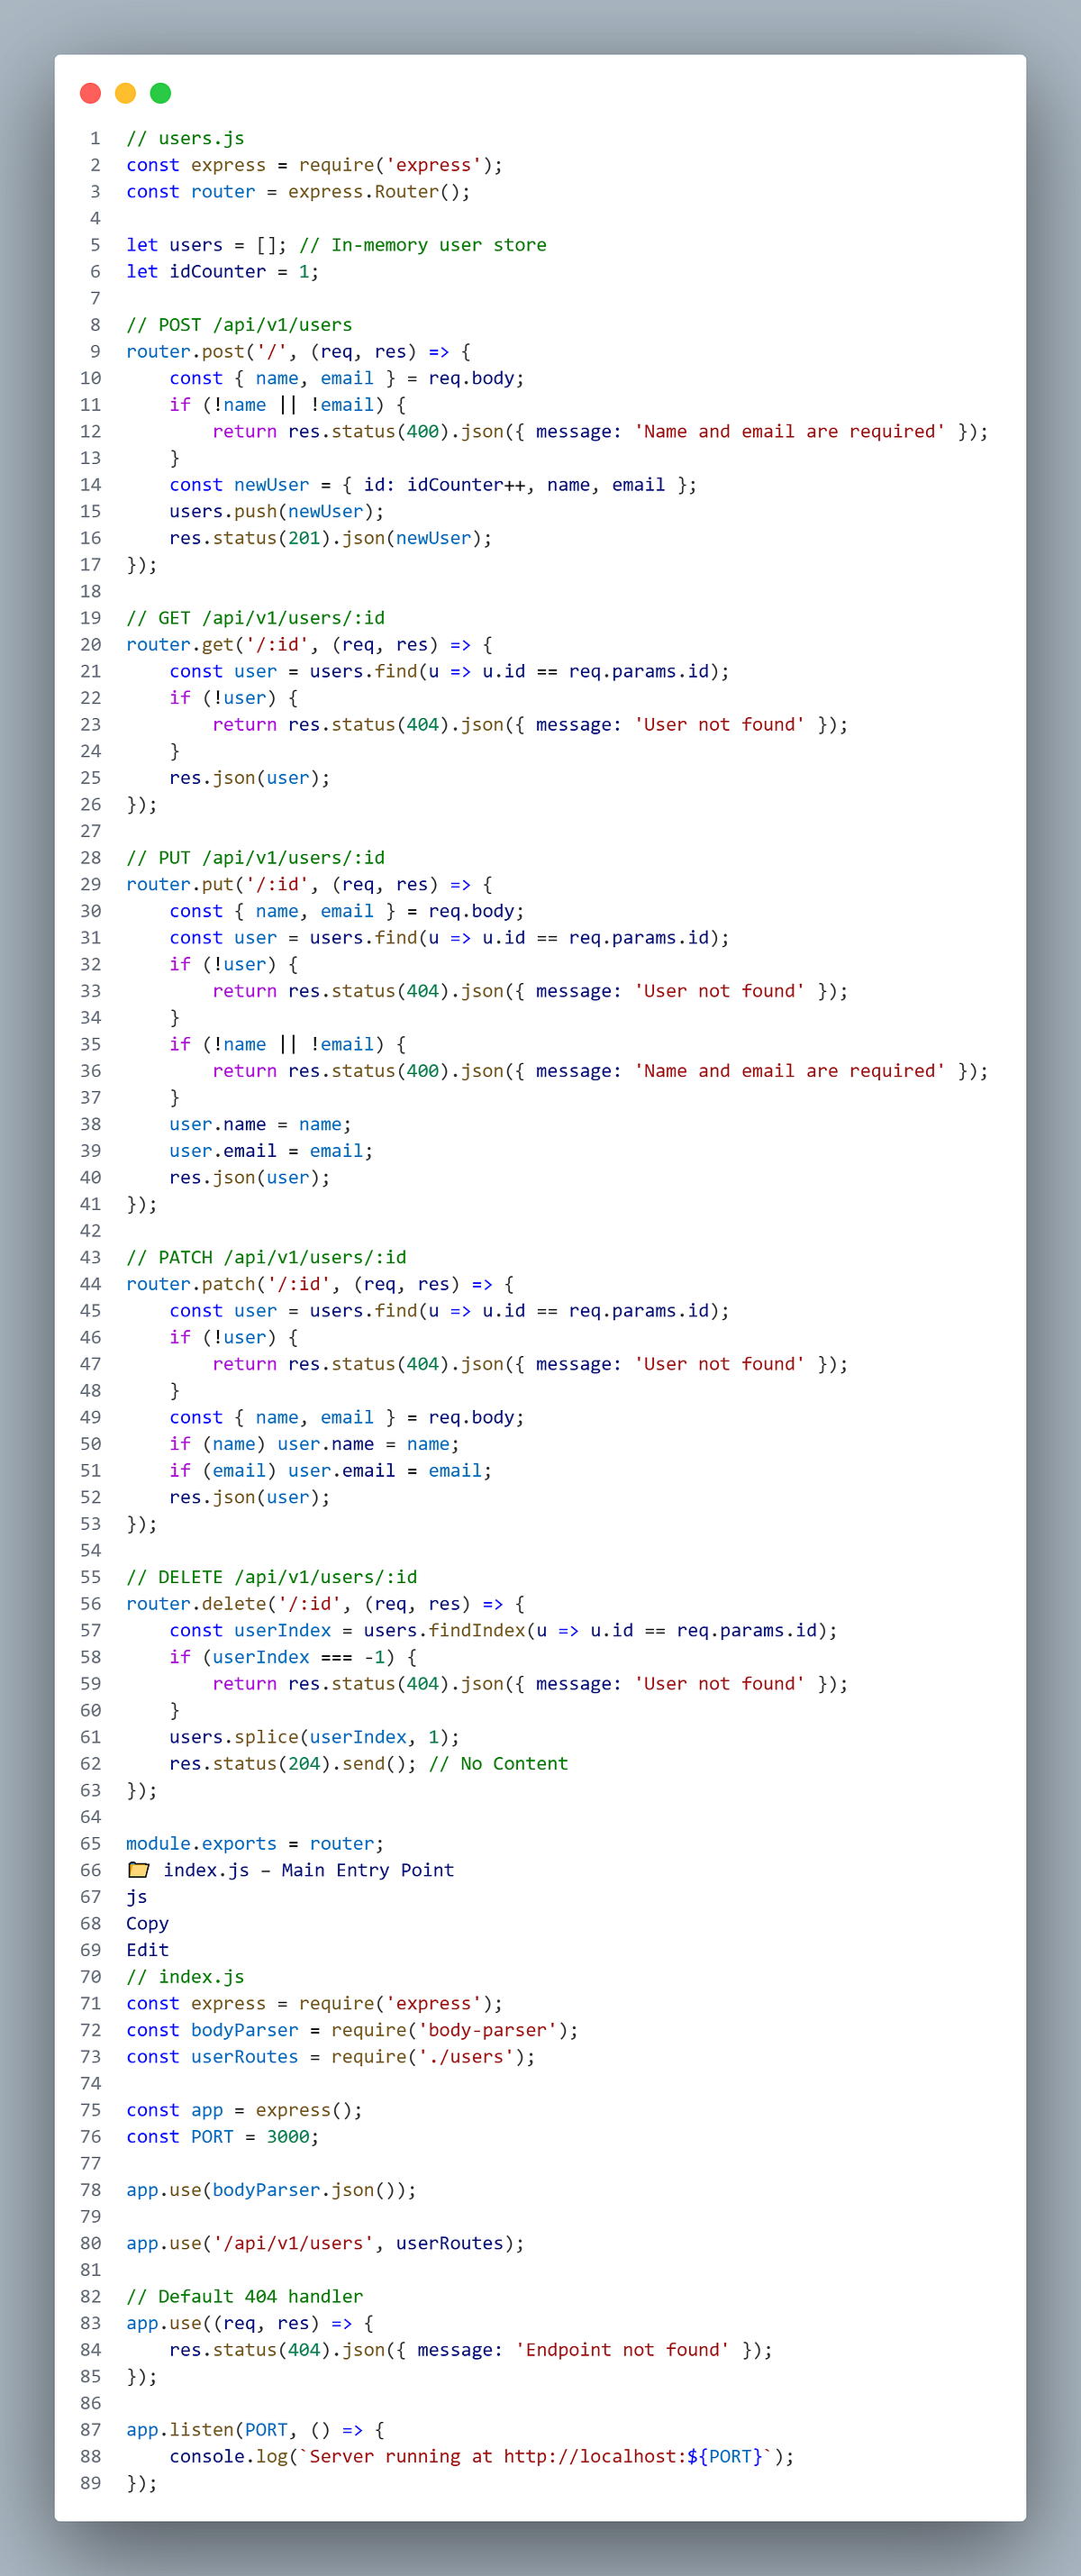Click 'Name and email are required' on line 12

pos(789,431)
